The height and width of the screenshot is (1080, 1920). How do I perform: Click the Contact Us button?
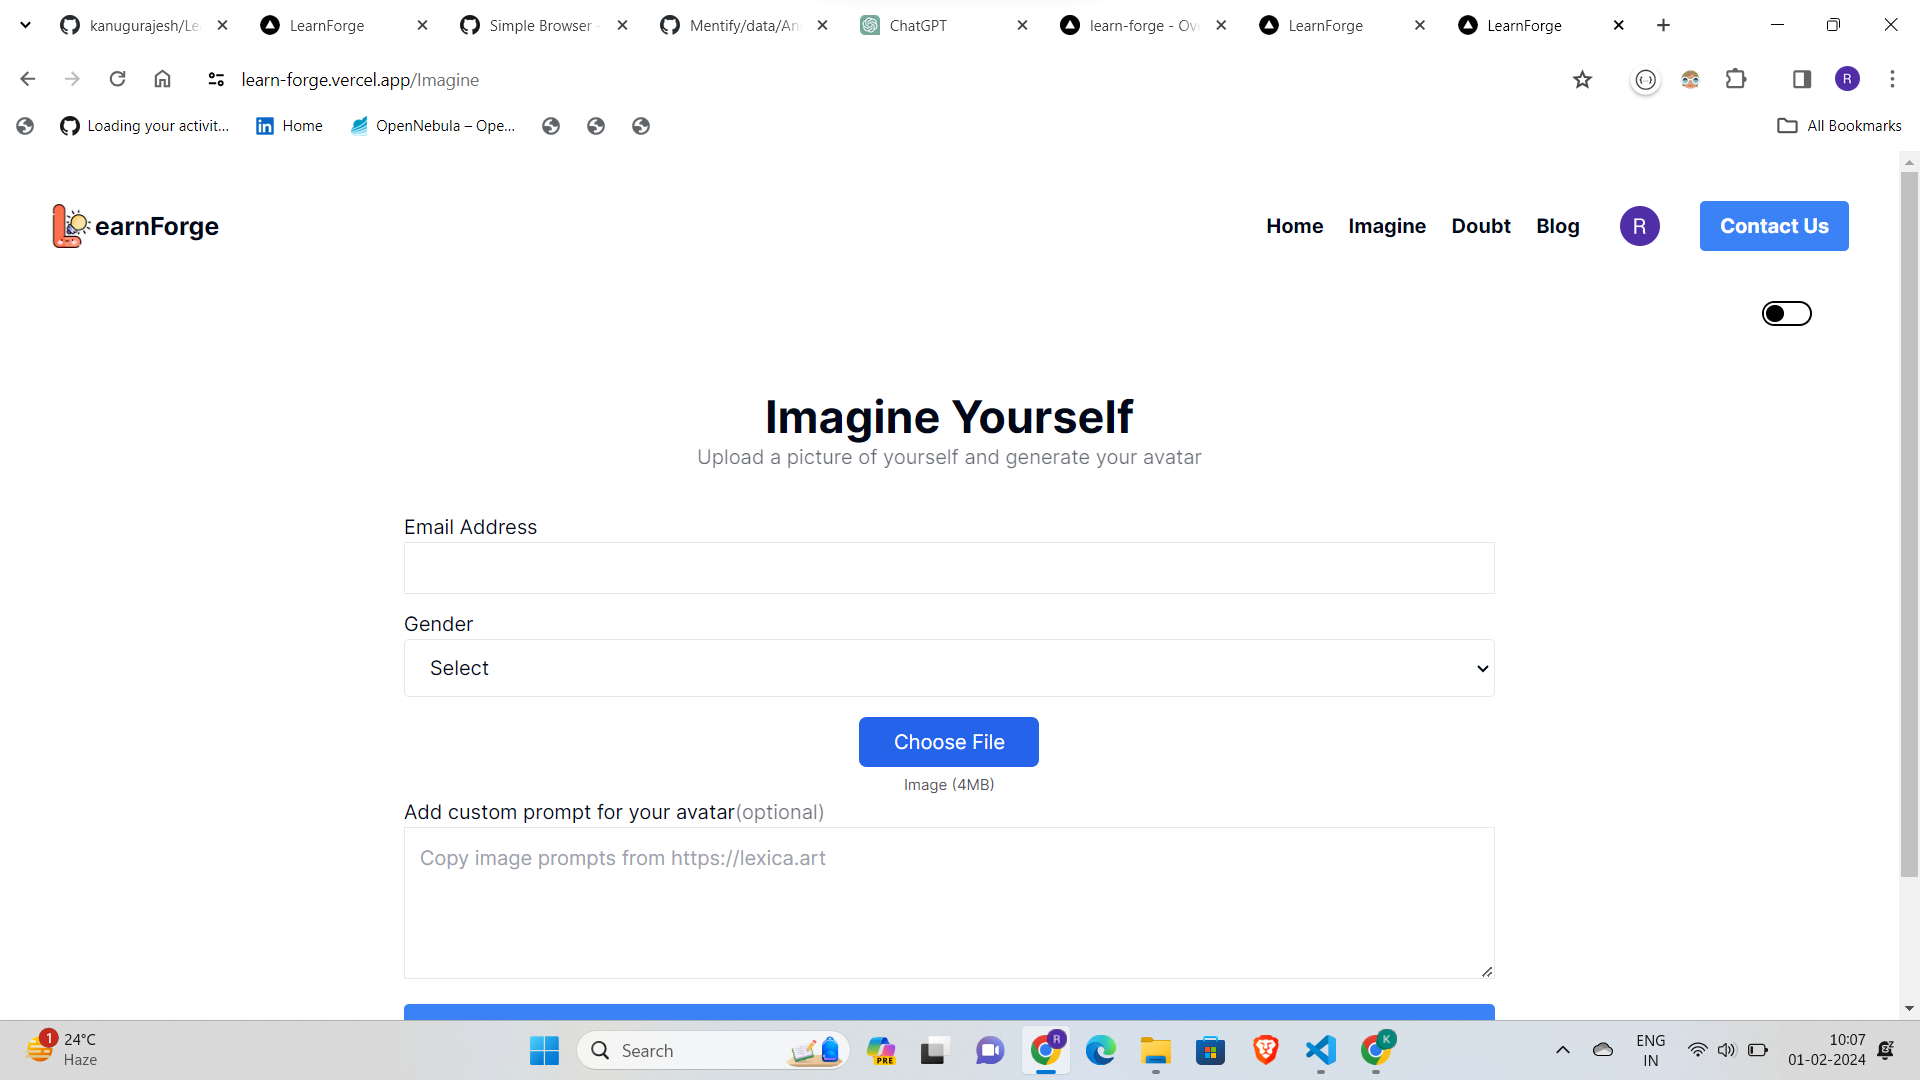(x=1773, y=226)
